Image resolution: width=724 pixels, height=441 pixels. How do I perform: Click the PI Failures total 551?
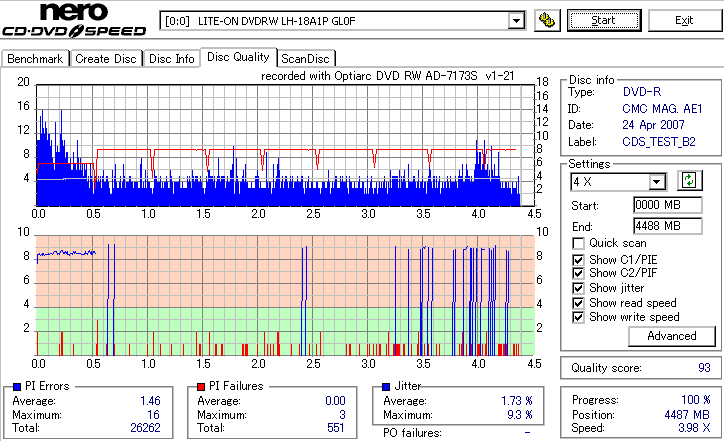pyautogui.click(x=336, y=428)
